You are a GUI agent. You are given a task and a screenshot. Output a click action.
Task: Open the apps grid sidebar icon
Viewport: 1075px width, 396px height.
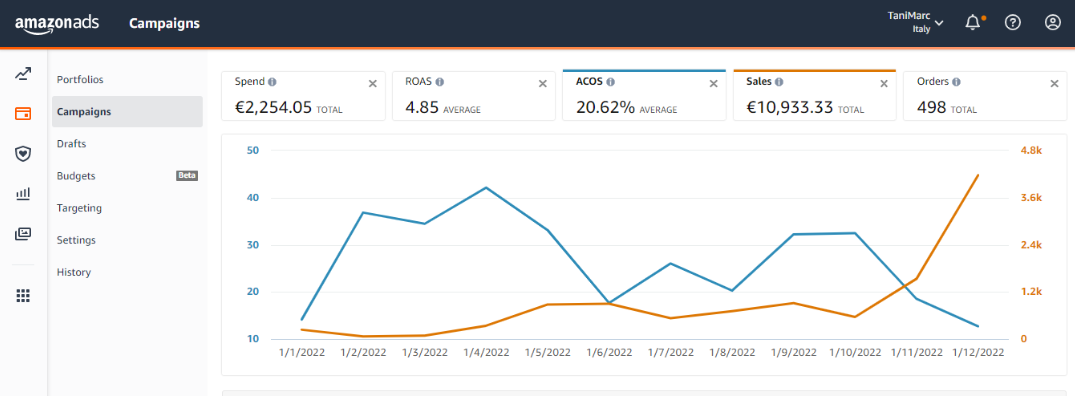[23, 295]
